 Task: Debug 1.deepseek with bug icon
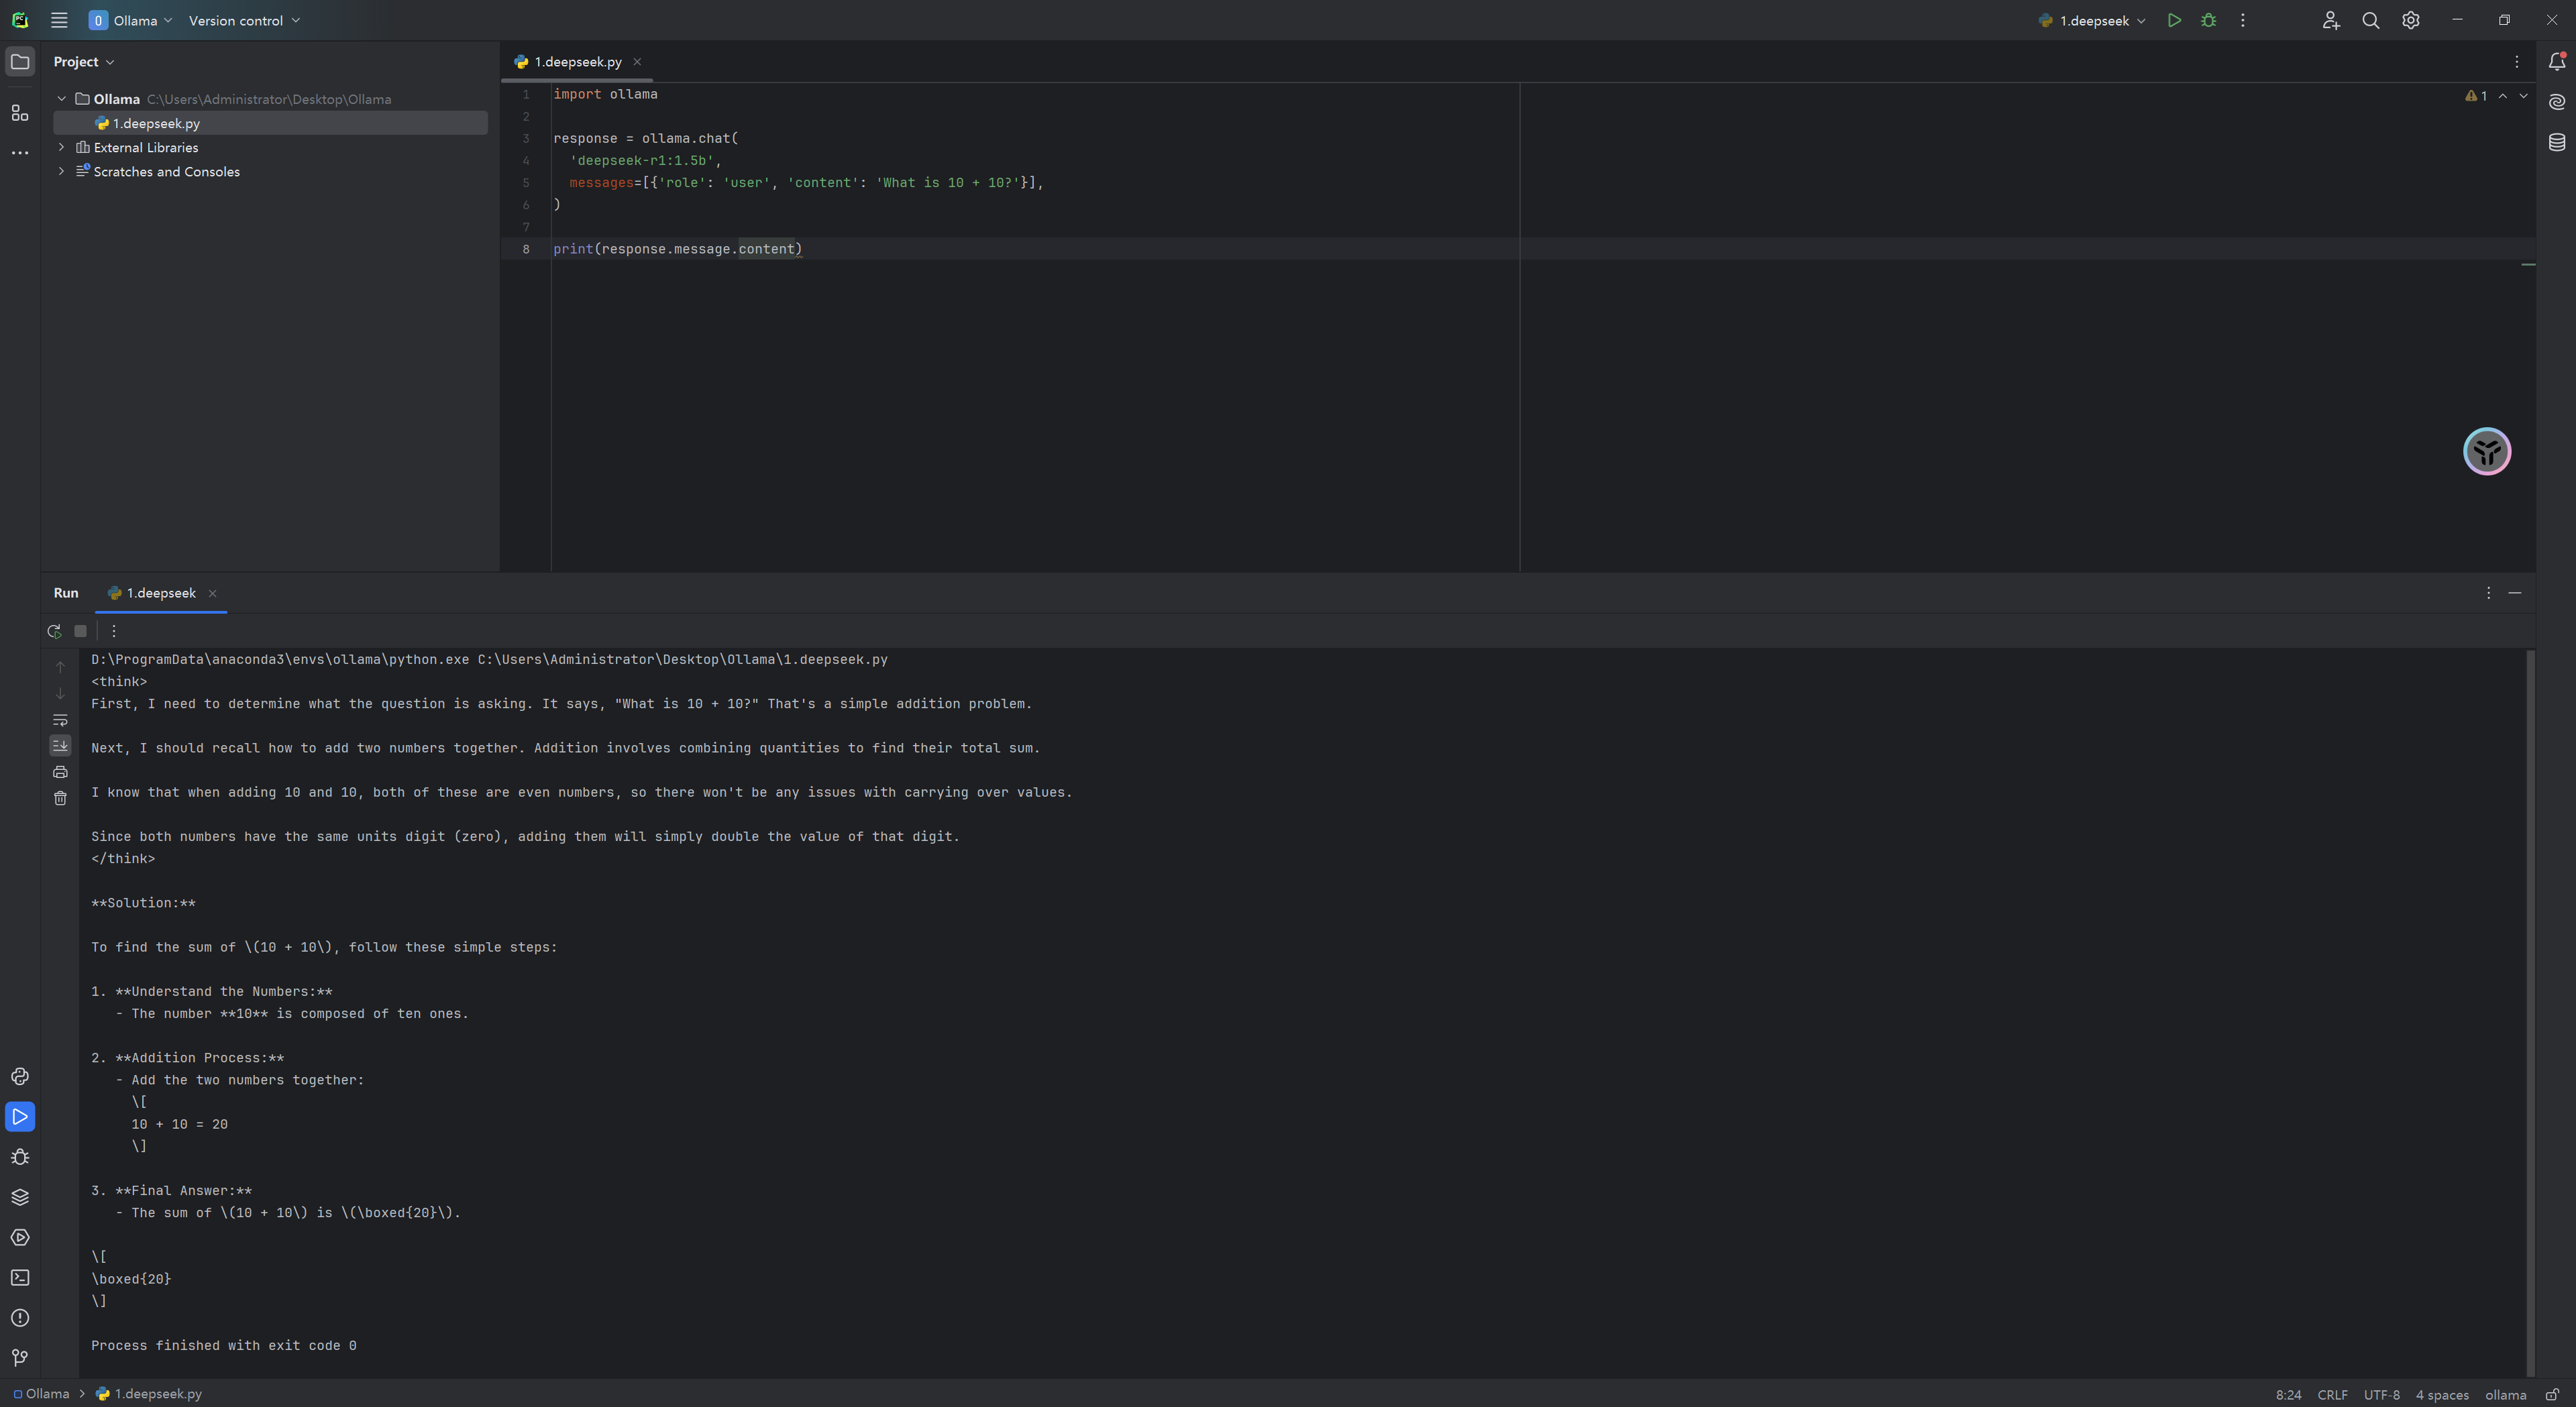coord(2209,20)
